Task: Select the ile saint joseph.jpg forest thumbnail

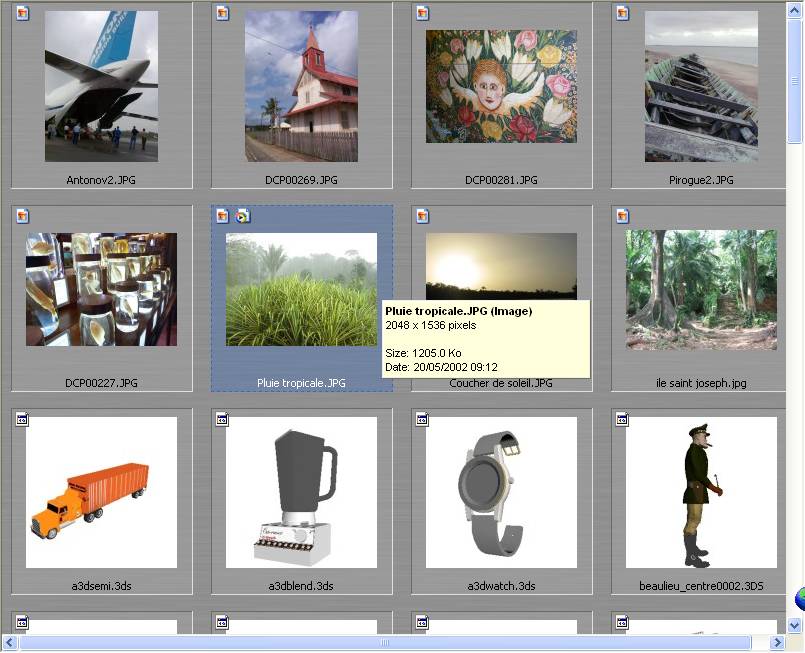Action: click(x=701, y=290)
